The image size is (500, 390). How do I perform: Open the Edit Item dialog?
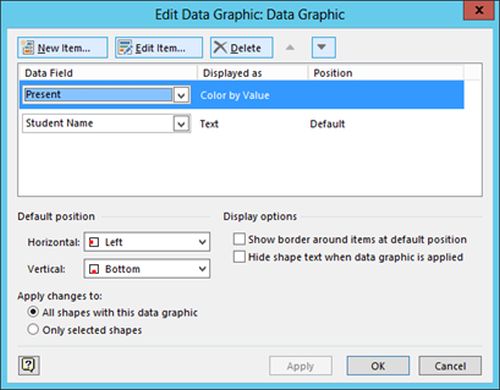(x=159, y=48)
